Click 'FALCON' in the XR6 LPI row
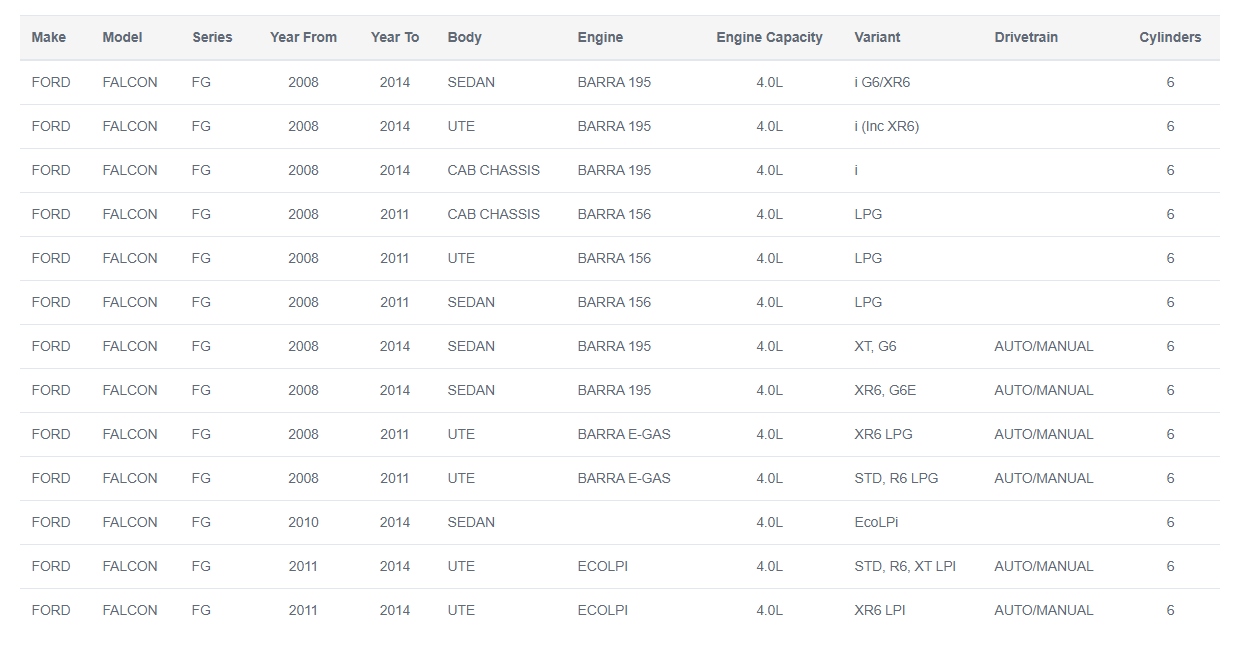1238x667 pixels. coord(130,610)
